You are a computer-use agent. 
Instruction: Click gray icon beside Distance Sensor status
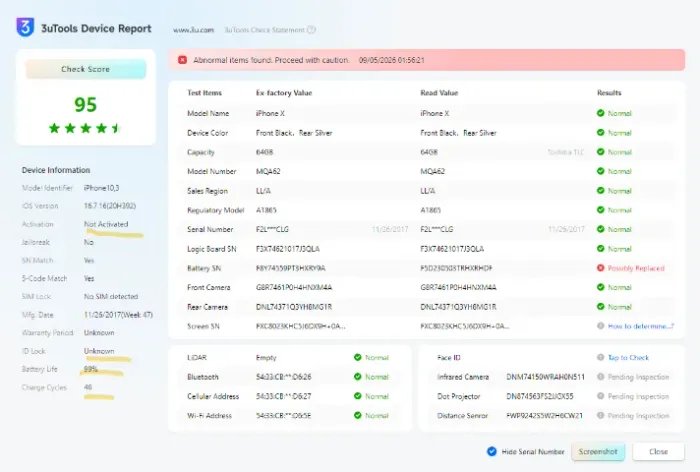[x=600, y=415]
